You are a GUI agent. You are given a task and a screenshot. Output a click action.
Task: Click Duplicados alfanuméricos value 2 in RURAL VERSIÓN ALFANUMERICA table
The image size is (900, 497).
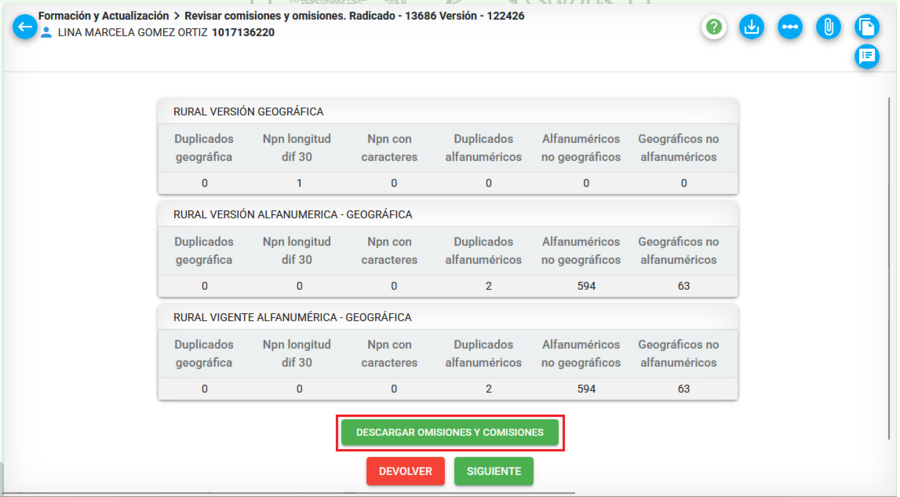pos(488,286)
